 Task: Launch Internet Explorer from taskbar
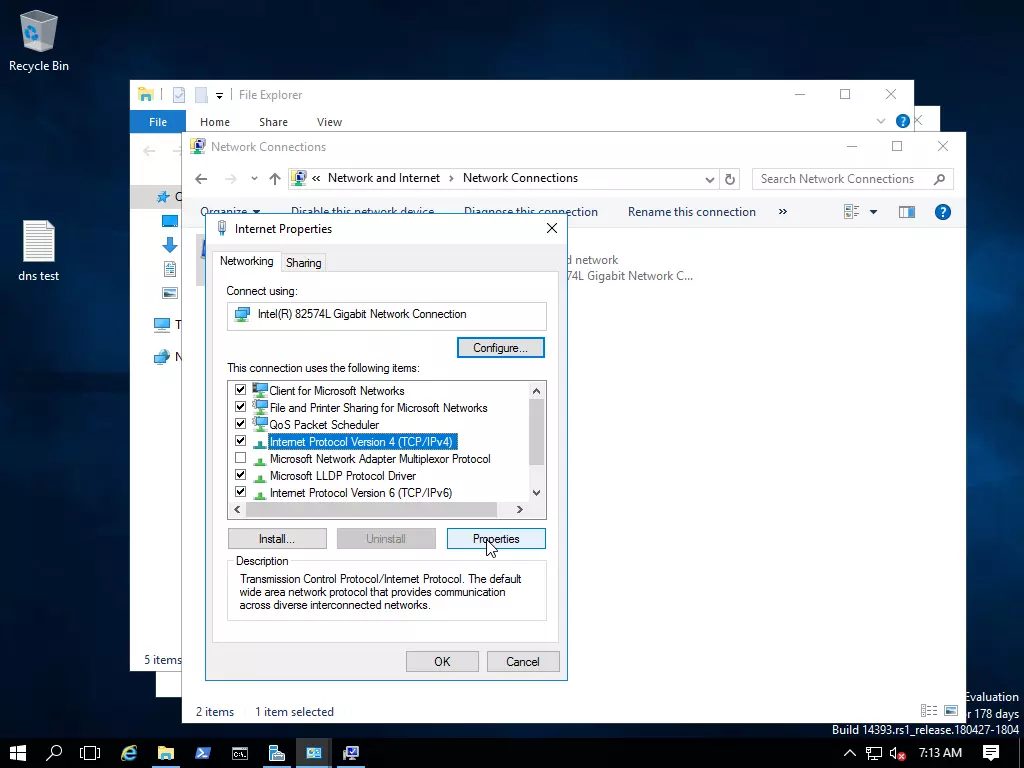[x=129, y=753]
